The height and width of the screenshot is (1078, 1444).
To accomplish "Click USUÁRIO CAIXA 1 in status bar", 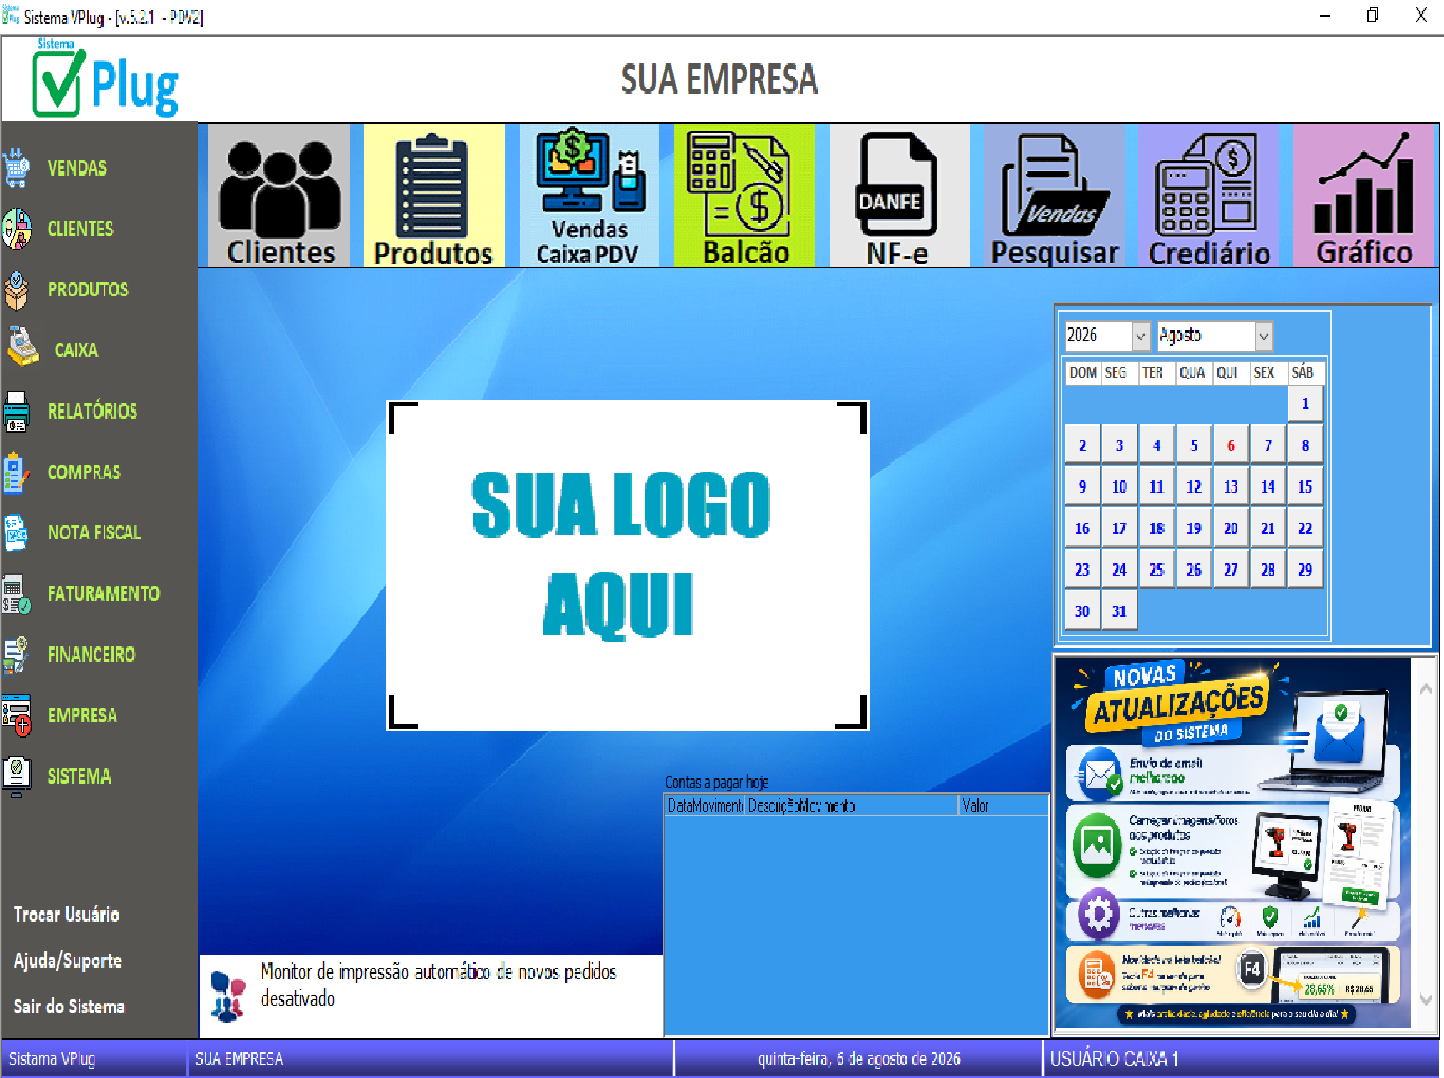I will pyautogui.click(x=1114, y=1059).
